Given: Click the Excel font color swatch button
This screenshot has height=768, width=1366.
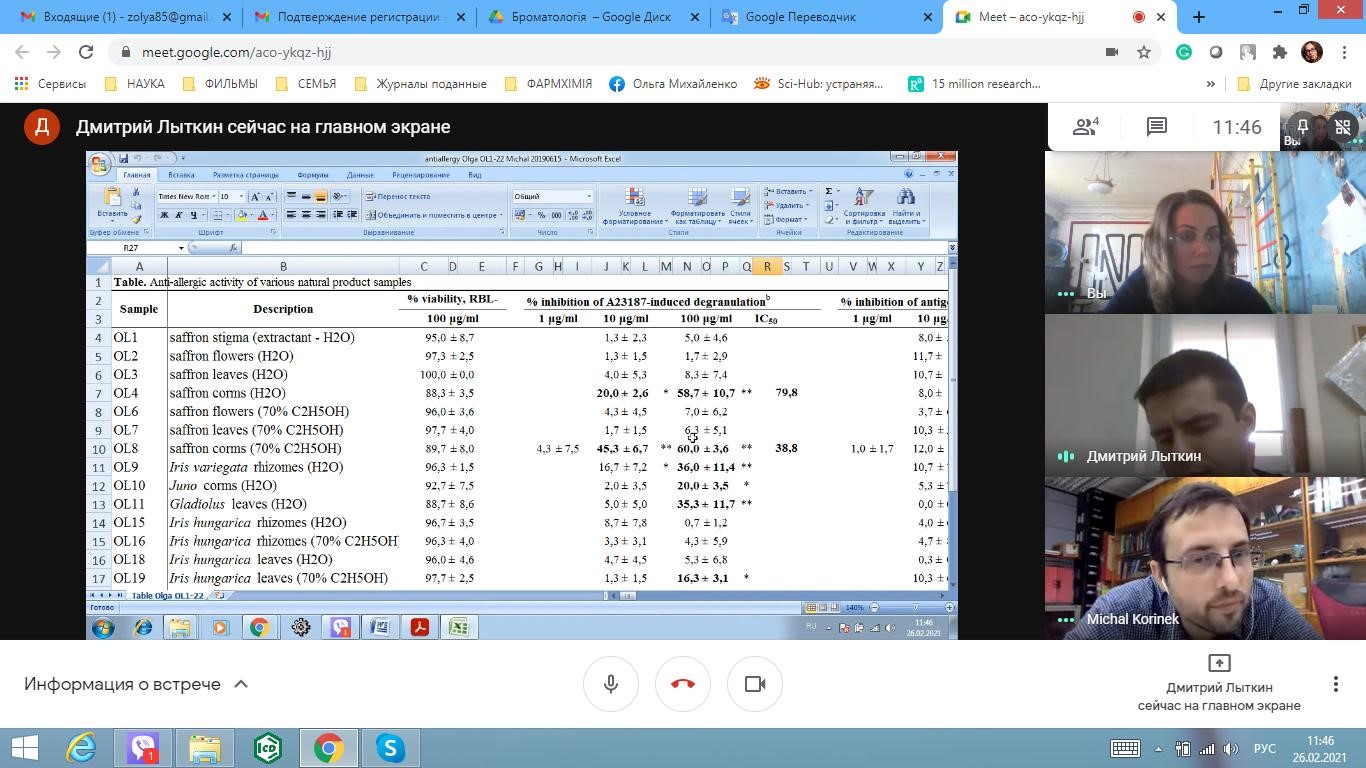Looking at the screenshot, I should (263, 215).
